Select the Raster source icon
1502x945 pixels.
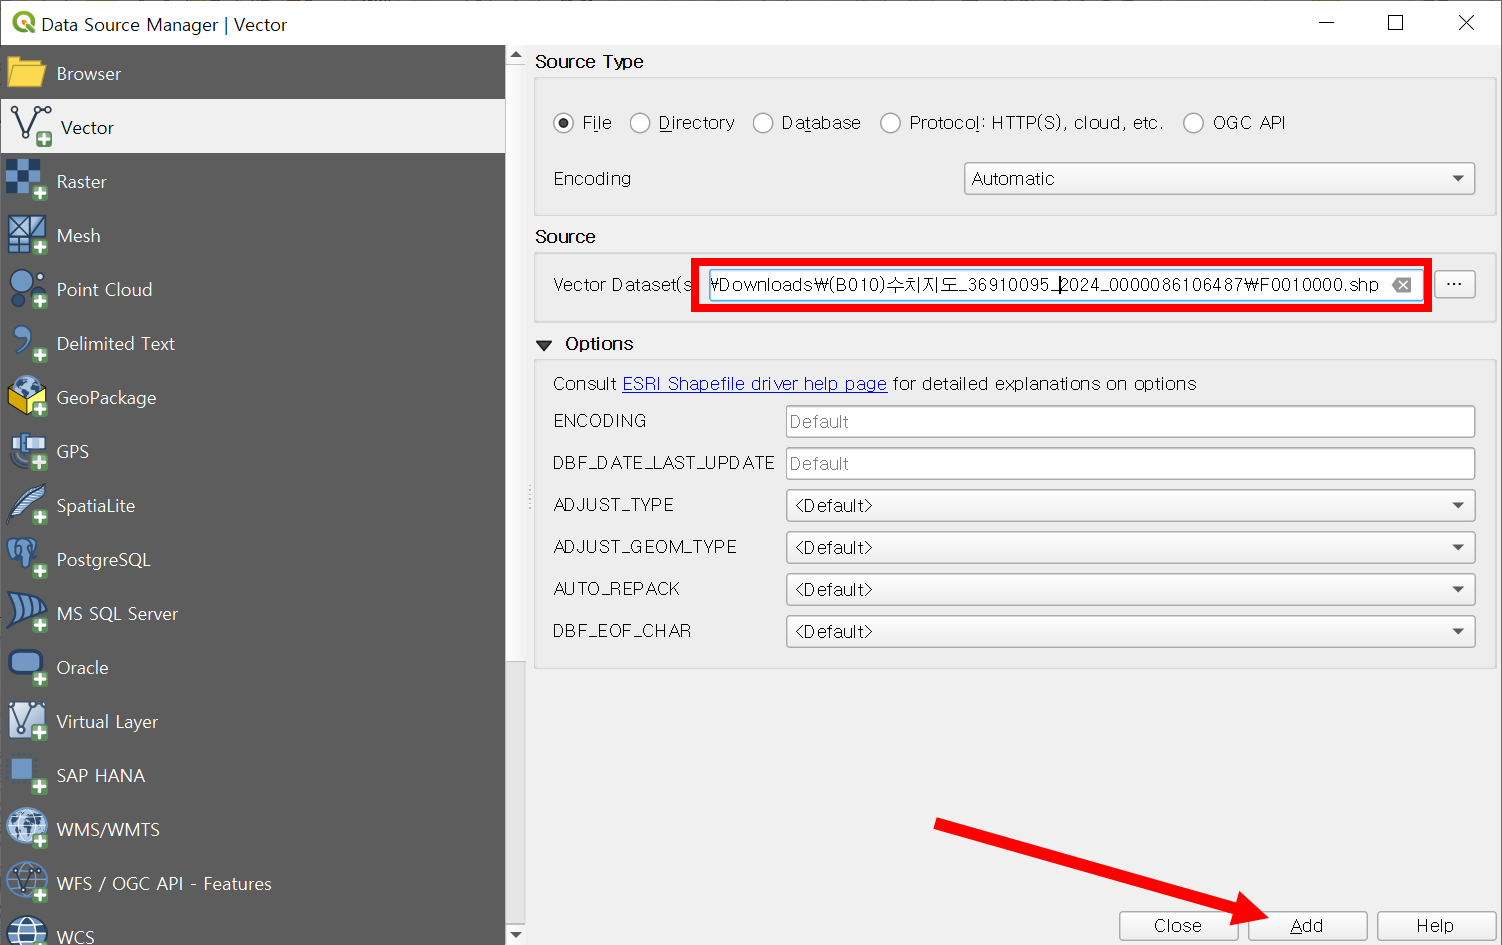[x=26, y=181]
